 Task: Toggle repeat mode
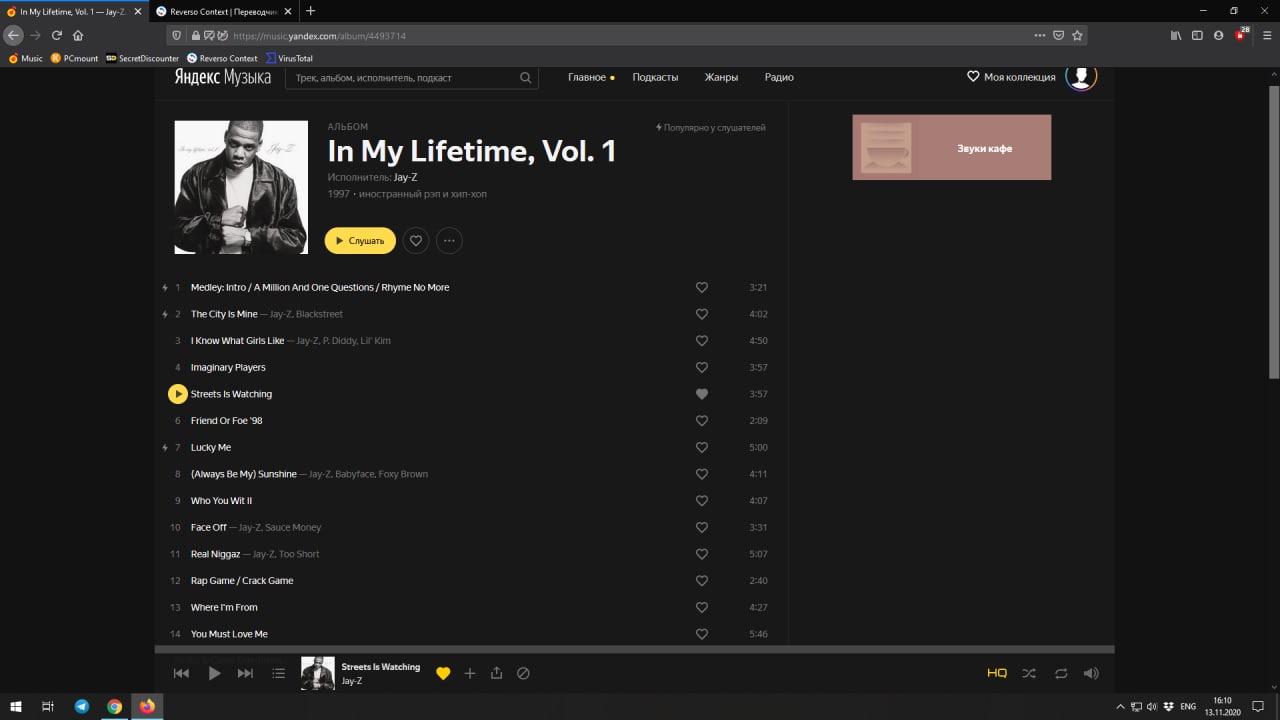(x=1061, y=673)
